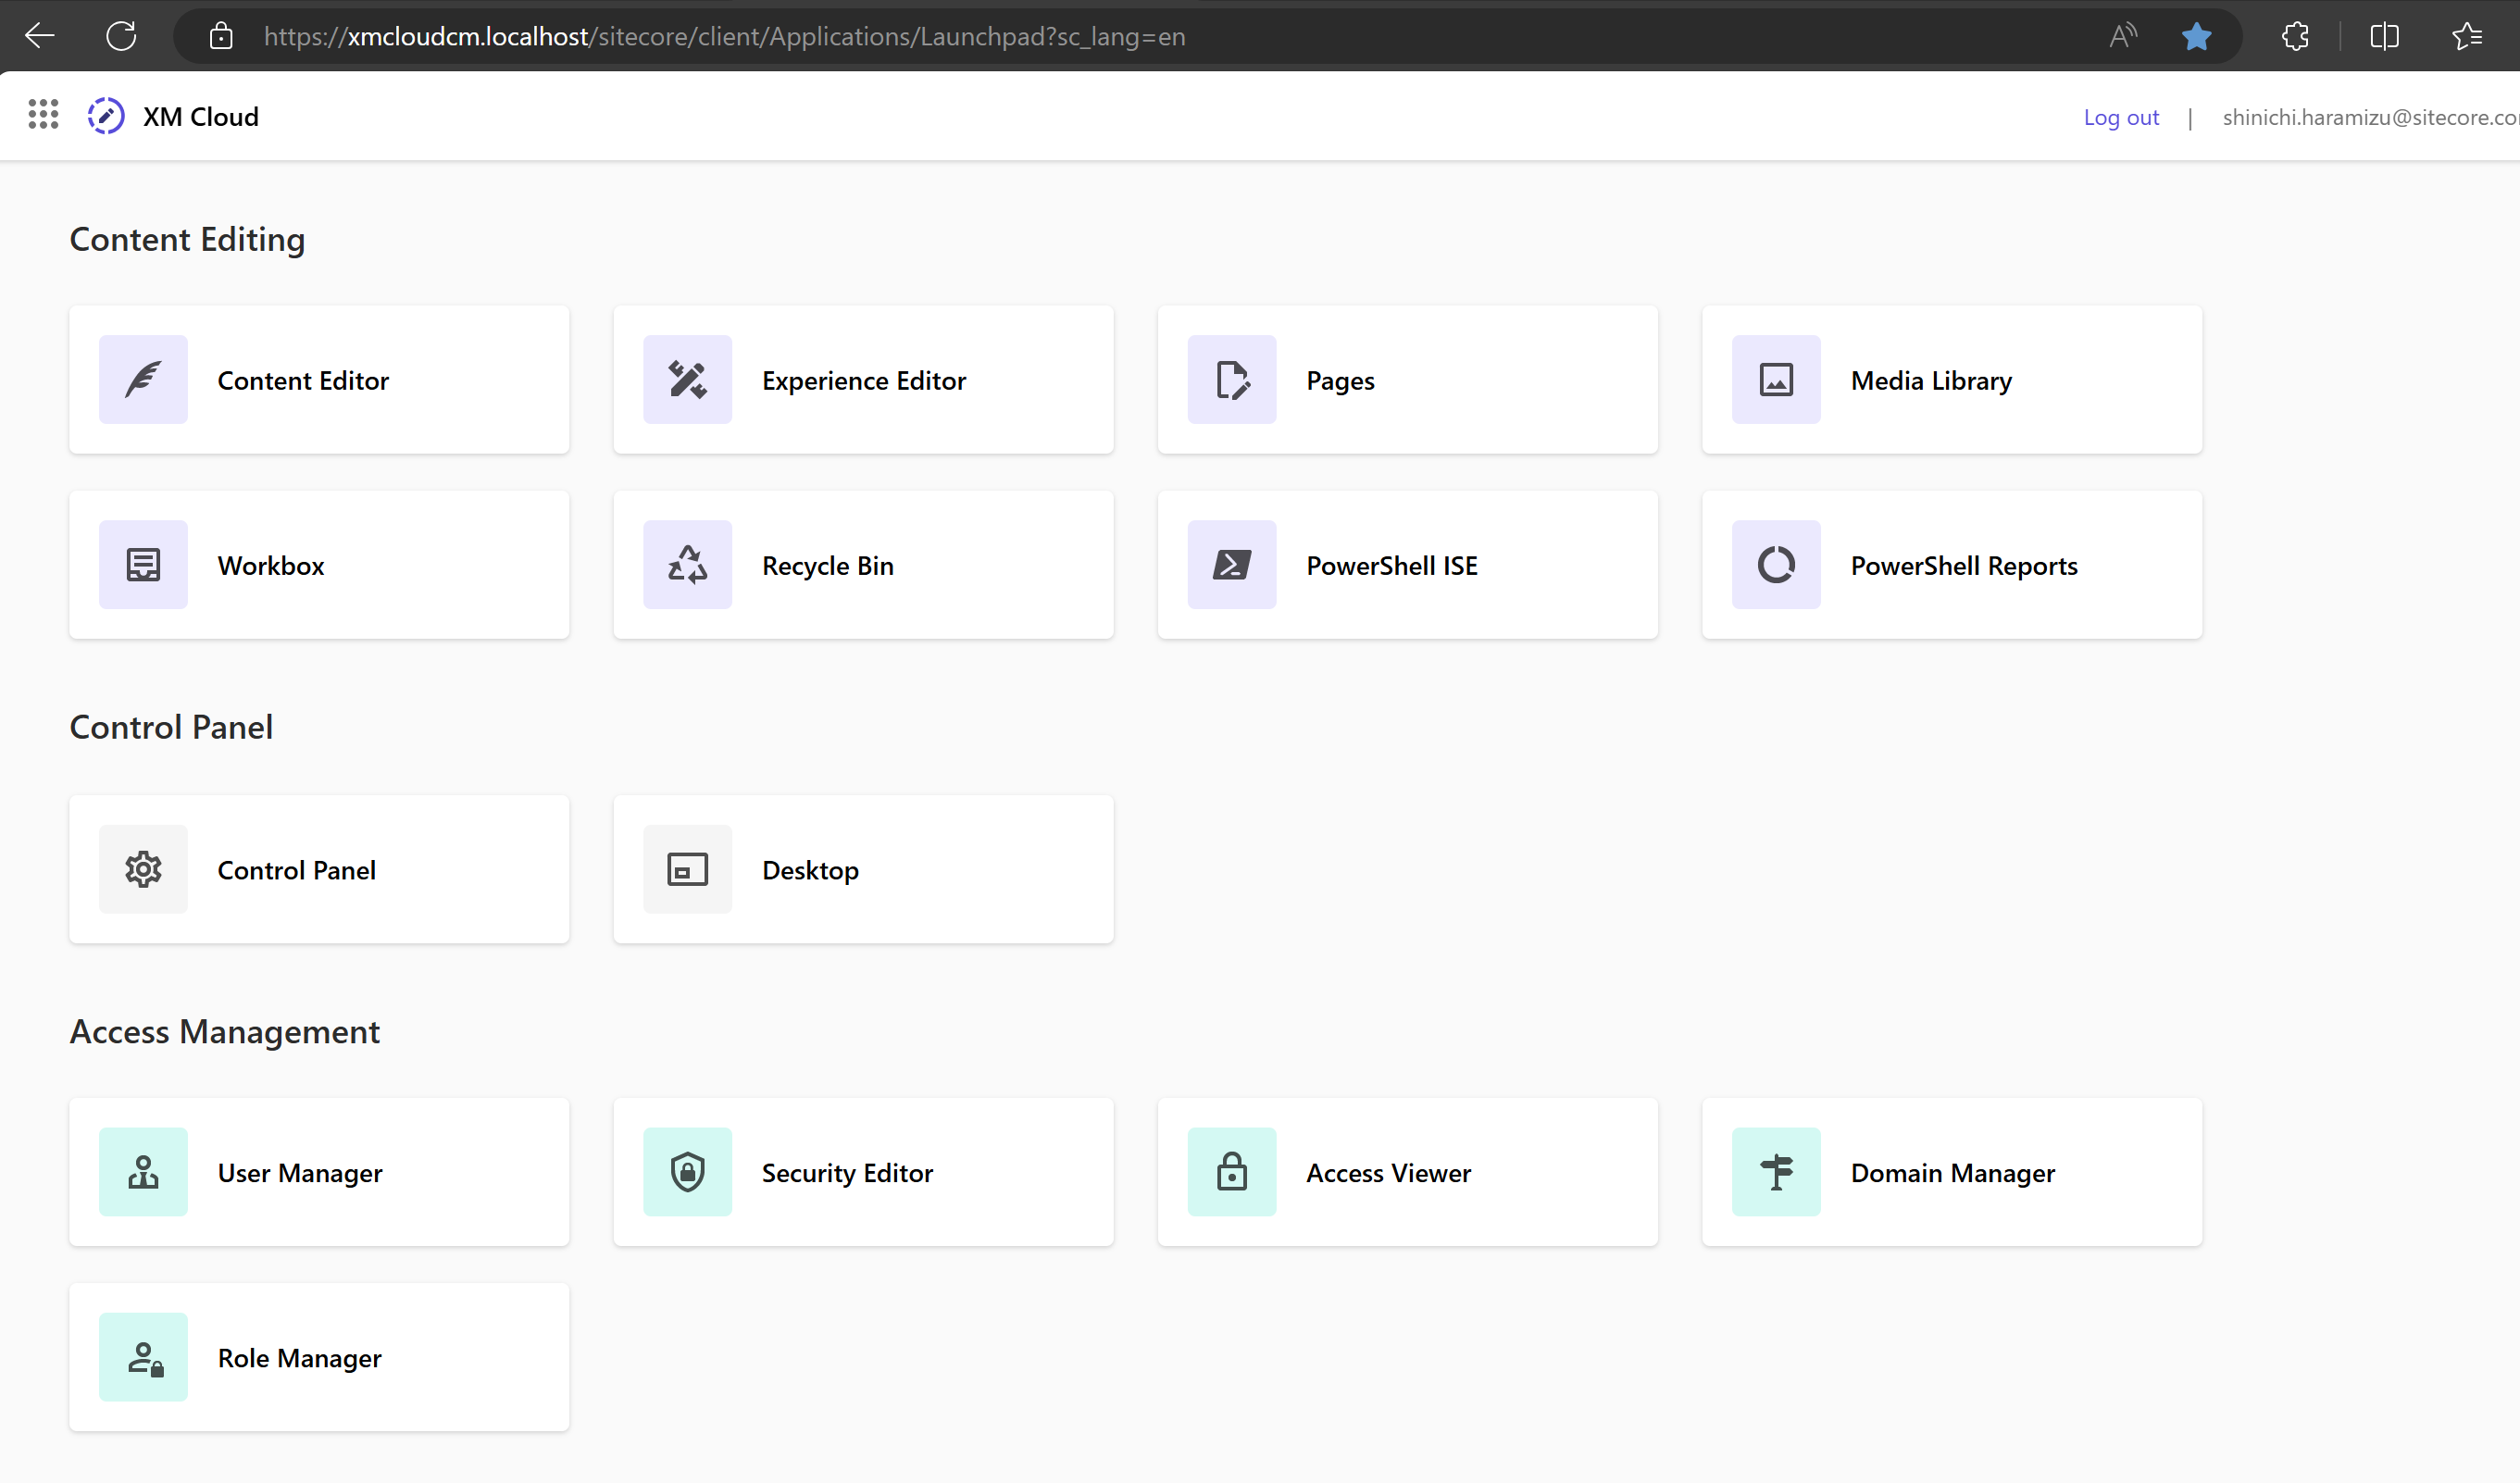Open the Security Editor label
The image size is (2520, 1483).
click(847, 1174)
